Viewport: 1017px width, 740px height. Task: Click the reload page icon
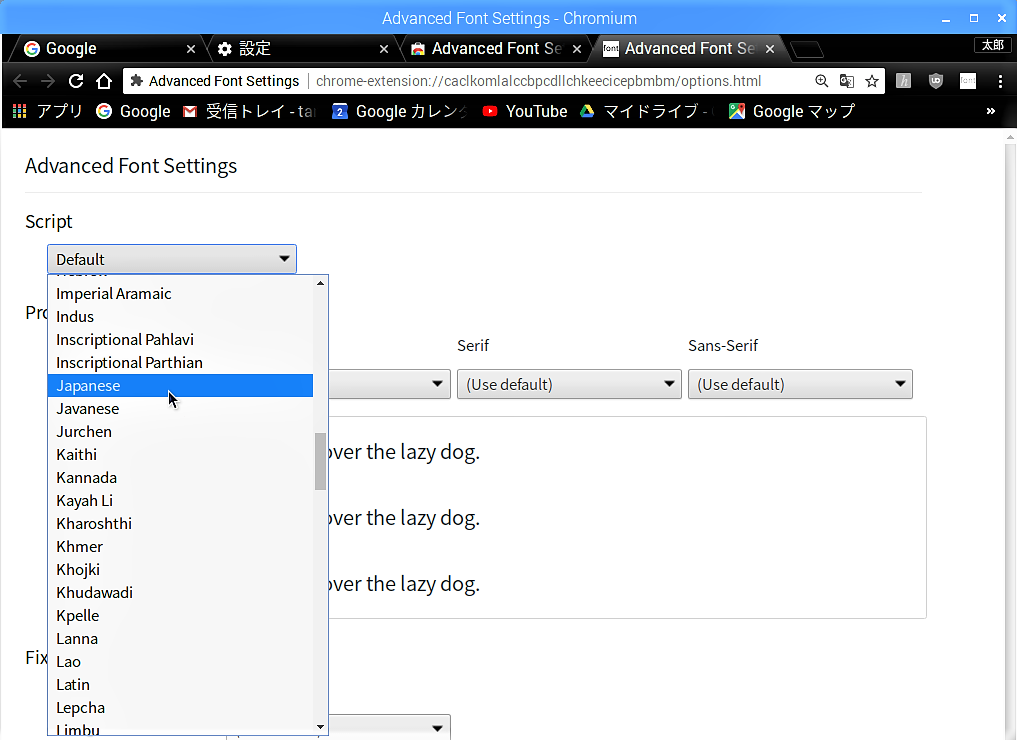(76, 81)
